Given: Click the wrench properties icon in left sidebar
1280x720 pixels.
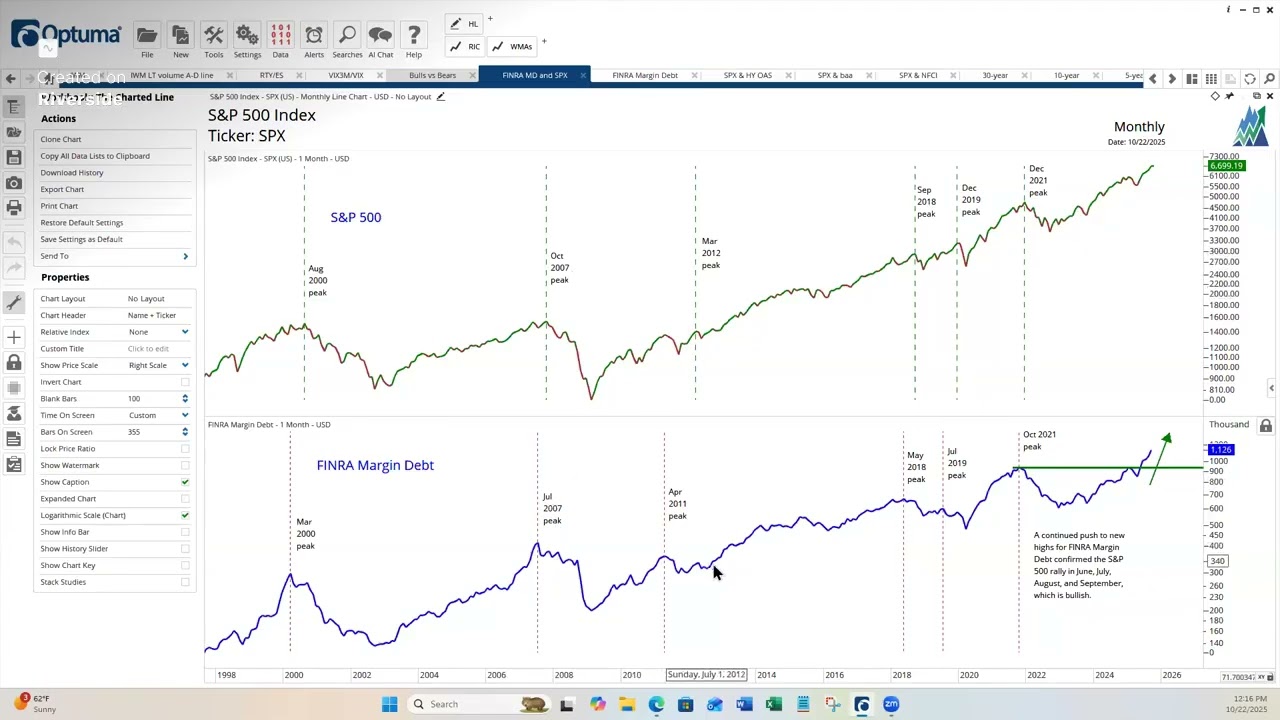Looking at the screenshot, I should tap(14, 302).
